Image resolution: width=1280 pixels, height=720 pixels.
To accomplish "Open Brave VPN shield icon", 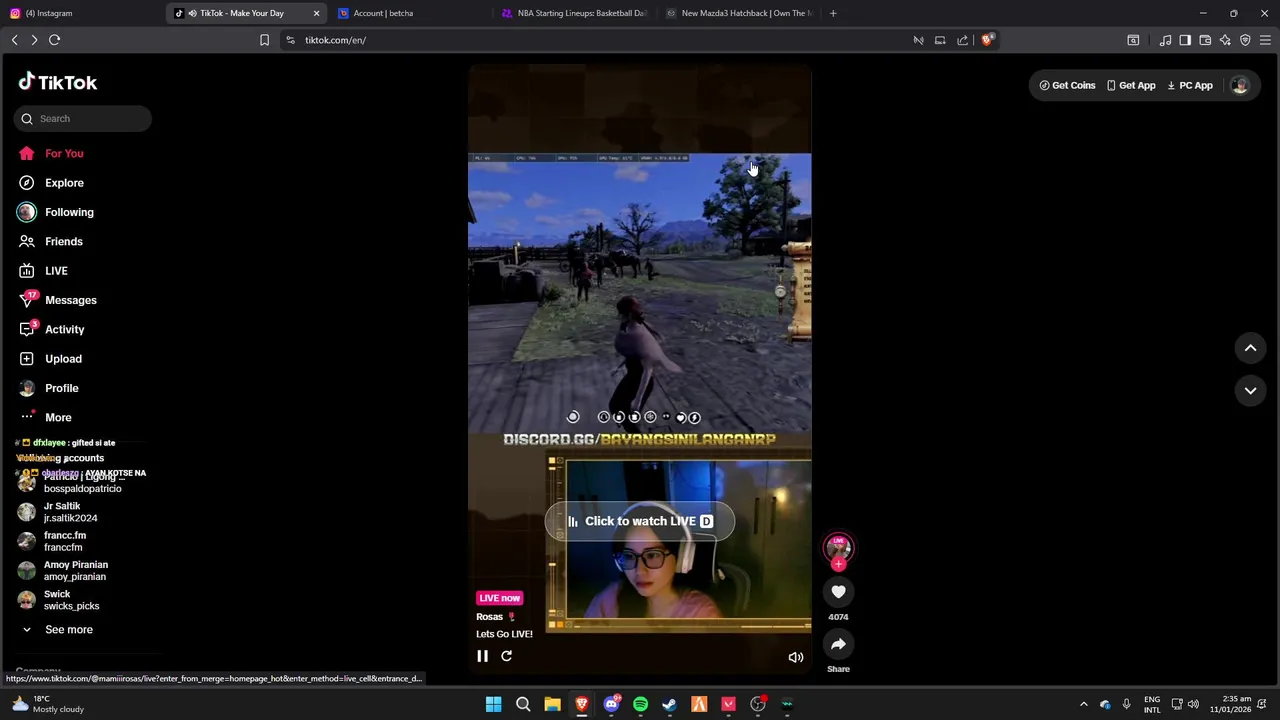I will 1245,40.
